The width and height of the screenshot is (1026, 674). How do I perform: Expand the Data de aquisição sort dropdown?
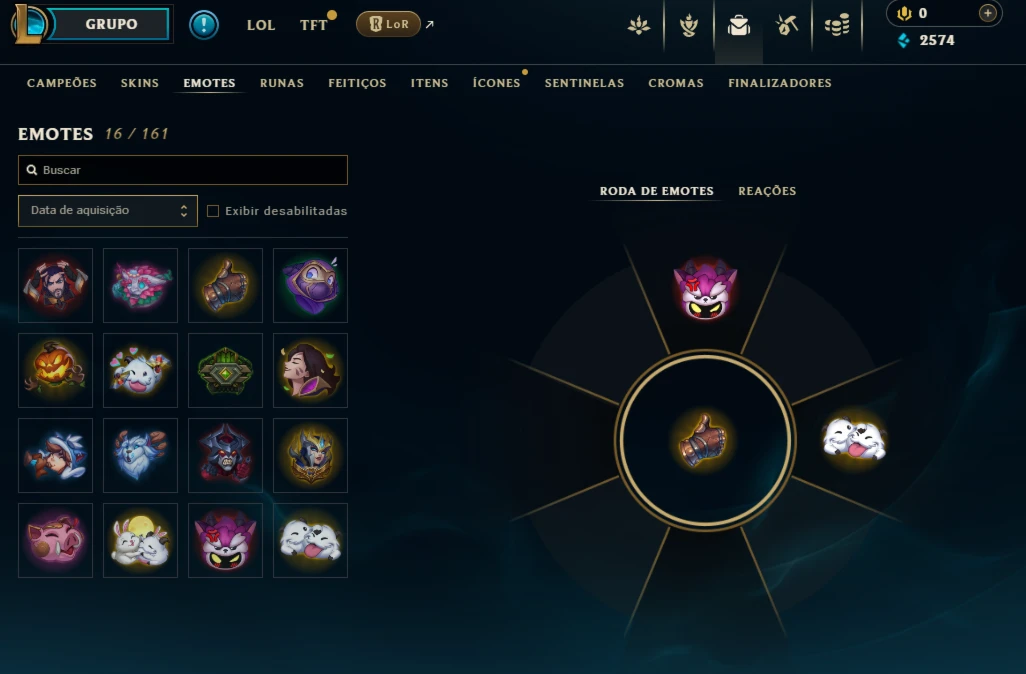pyautogui.click(x=108, y=211)
